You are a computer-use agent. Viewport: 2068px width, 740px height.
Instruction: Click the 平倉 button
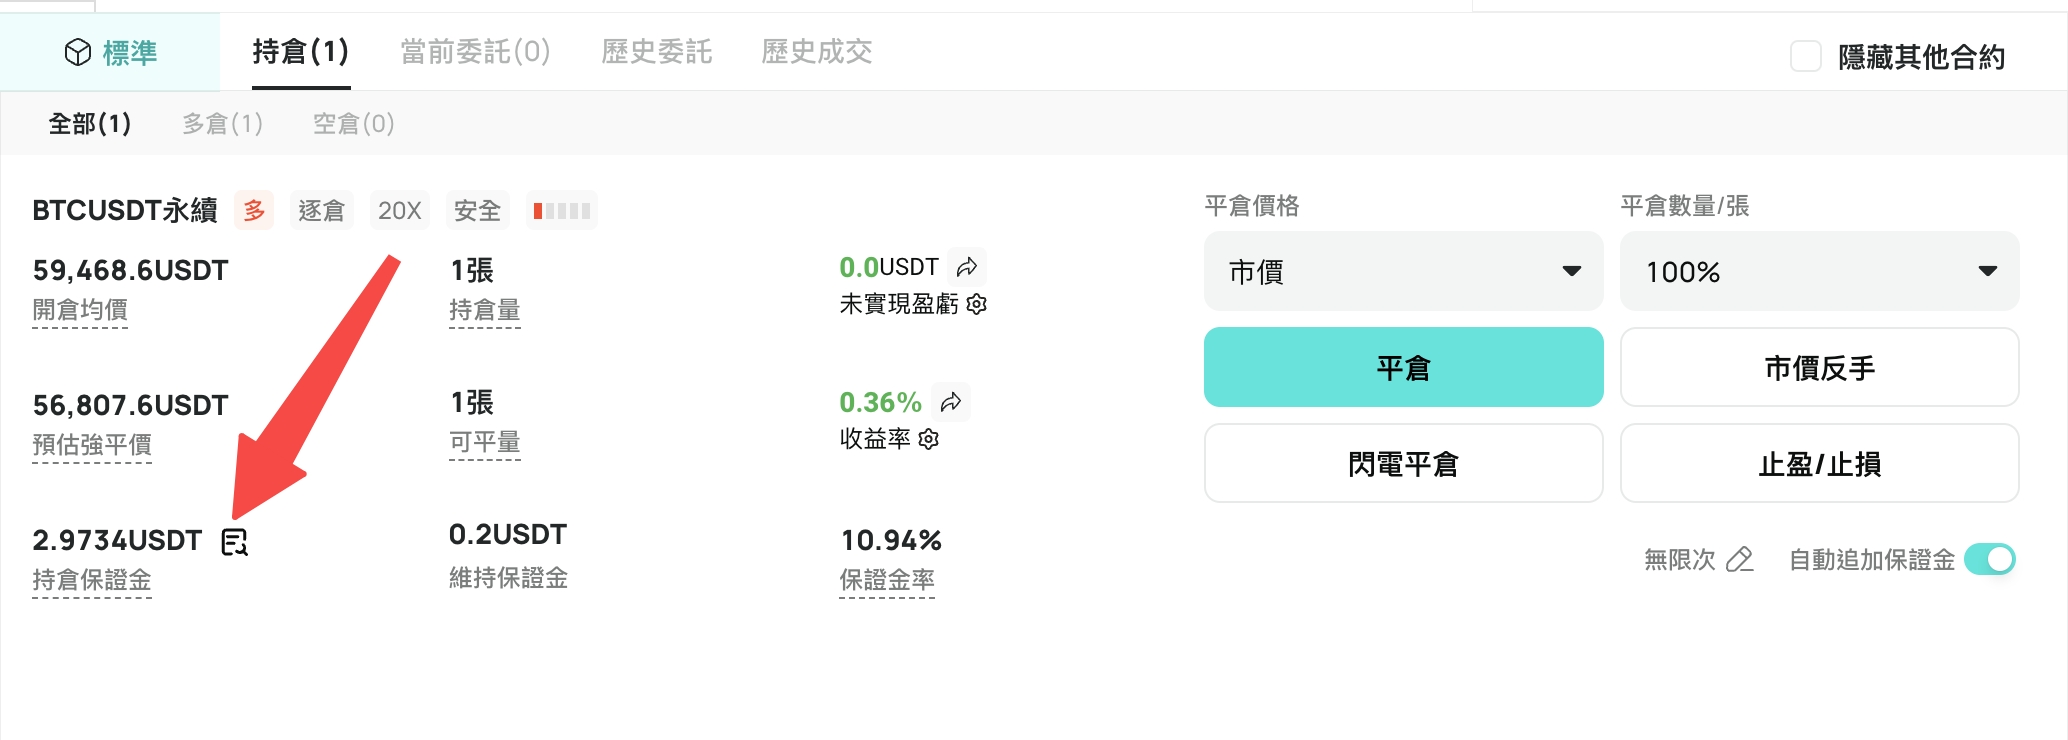pos(1403,367)
